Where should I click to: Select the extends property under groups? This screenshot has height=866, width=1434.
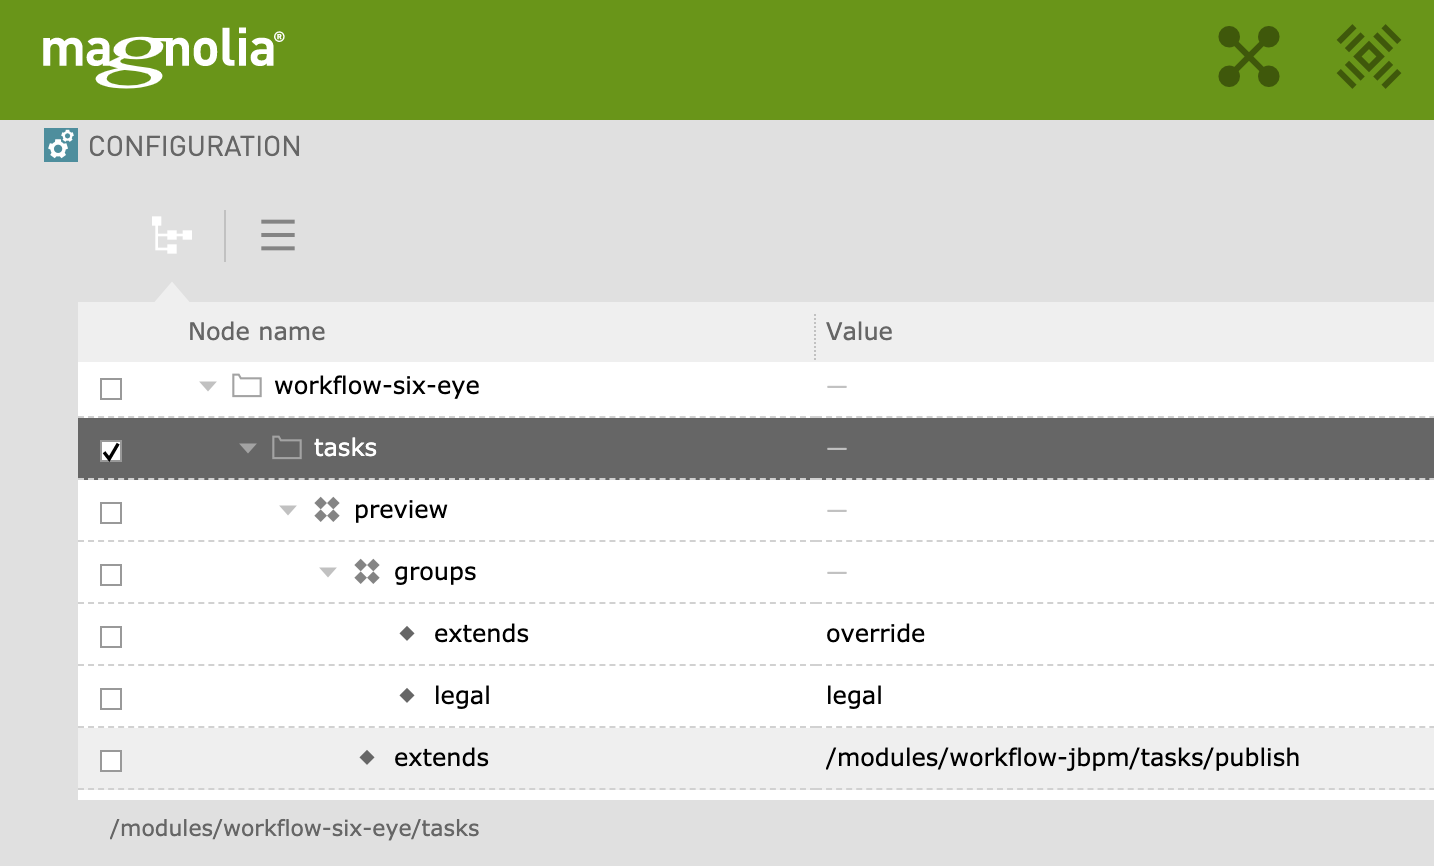481,634
